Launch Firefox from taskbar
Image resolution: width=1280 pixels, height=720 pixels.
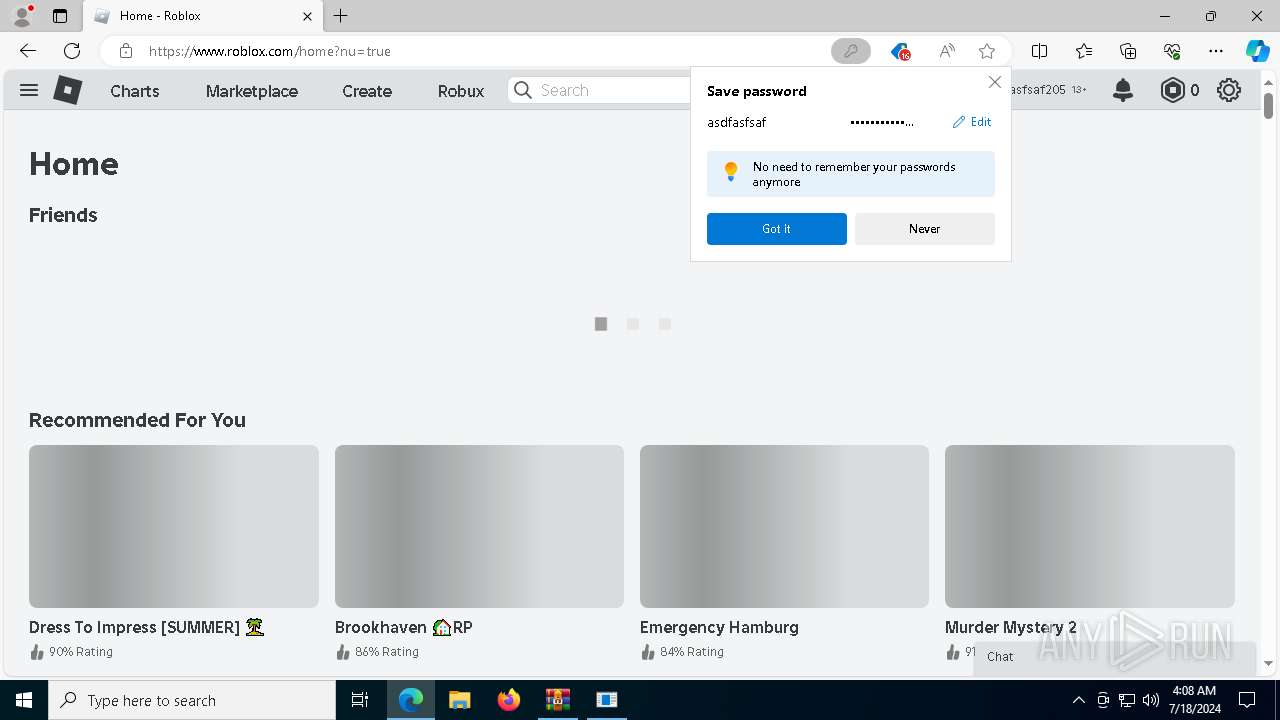tap(509, 700)
